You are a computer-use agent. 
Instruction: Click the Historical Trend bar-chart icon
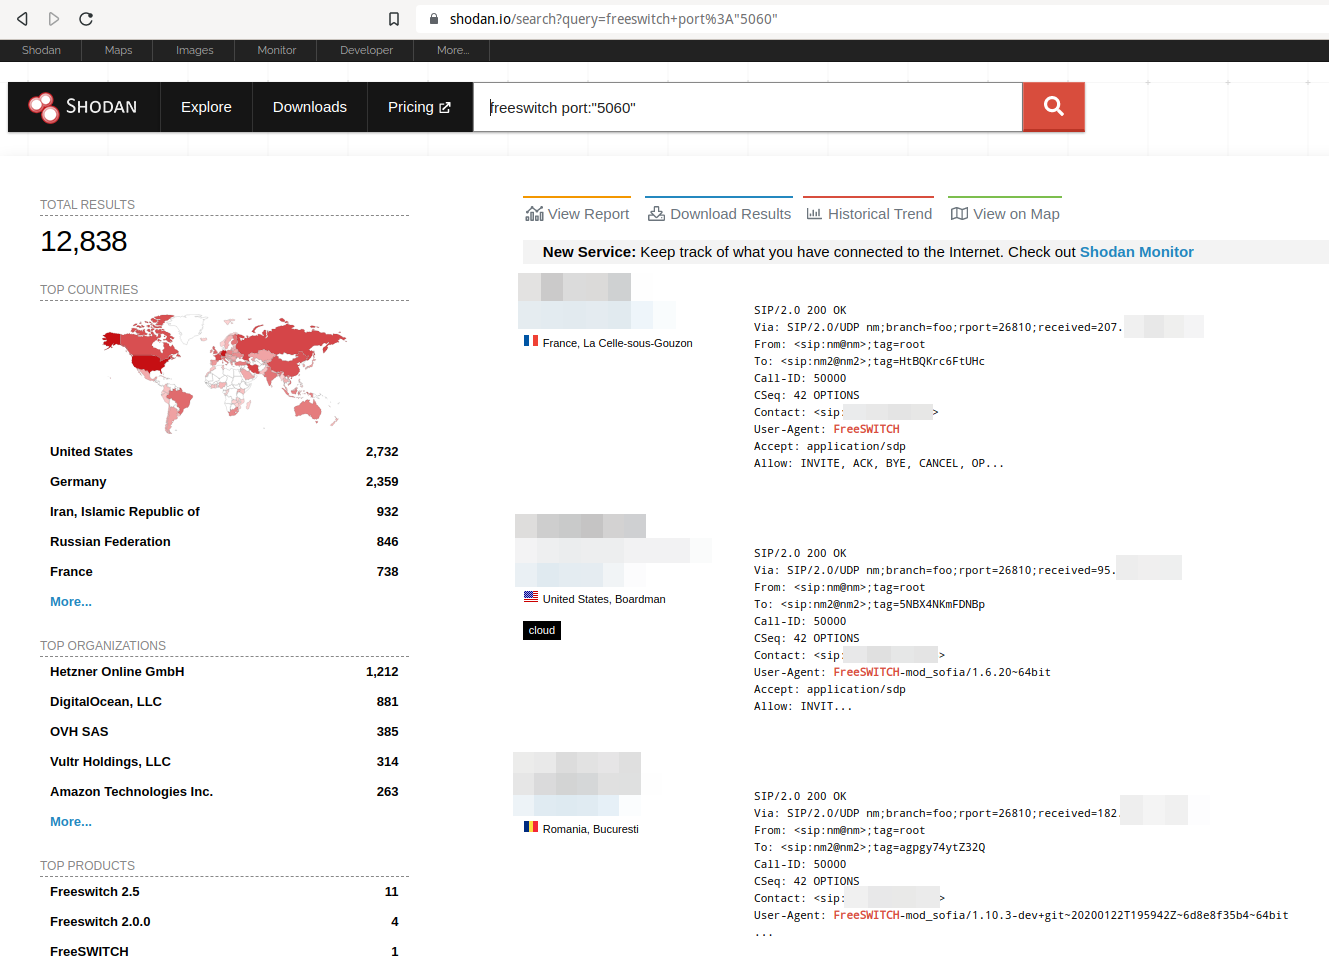(x=814, y=214)
